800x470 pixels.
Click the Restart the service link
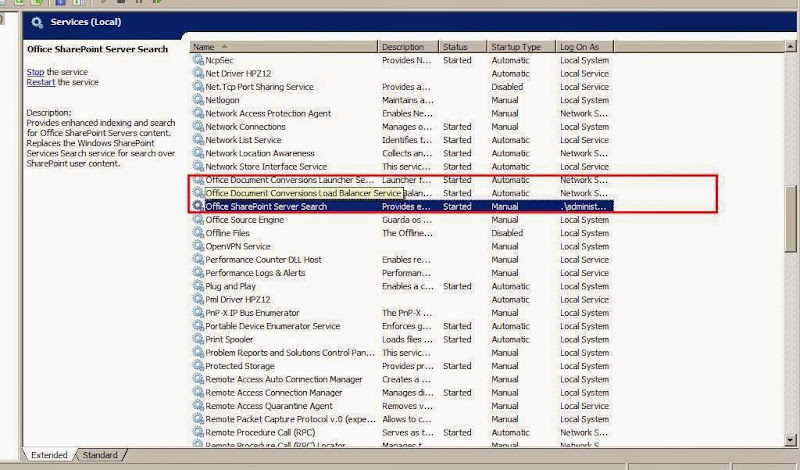41,82
